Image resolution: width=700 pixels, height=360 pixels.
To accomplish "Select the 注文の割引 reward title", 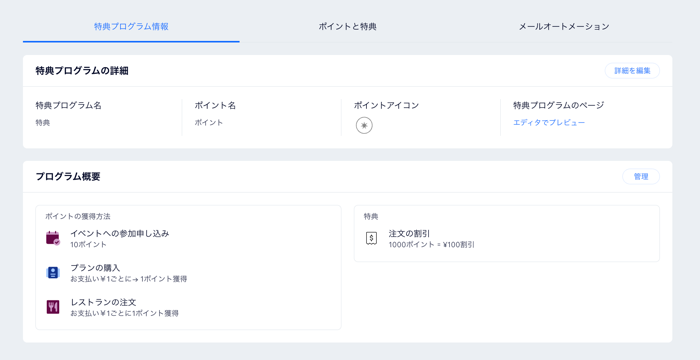I will (409, 233).
